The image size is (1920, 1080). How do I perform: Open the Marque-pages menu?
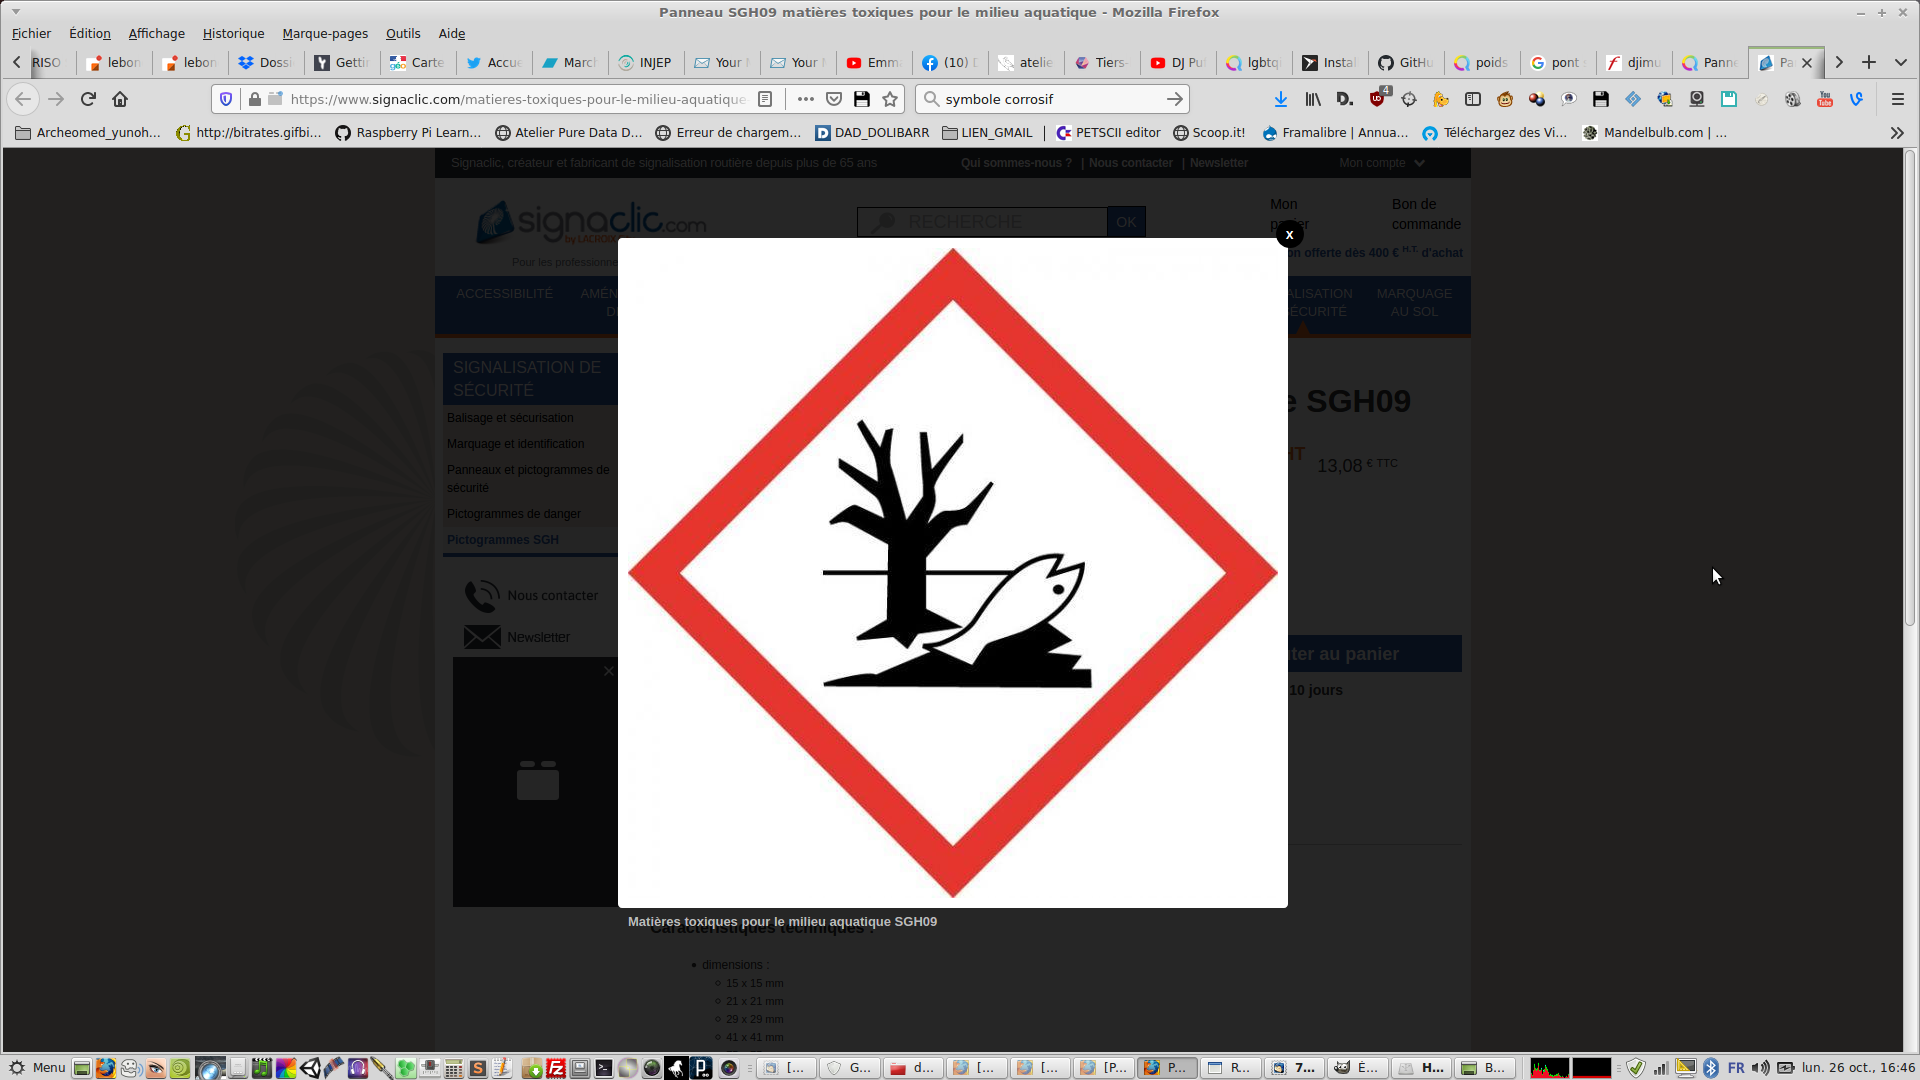pyautogui.click(x=325, y=33)
